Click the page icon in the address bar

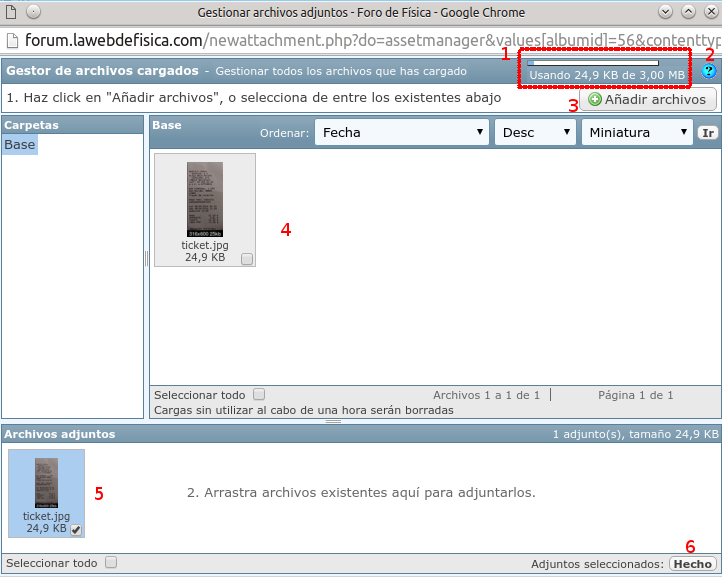12,41
